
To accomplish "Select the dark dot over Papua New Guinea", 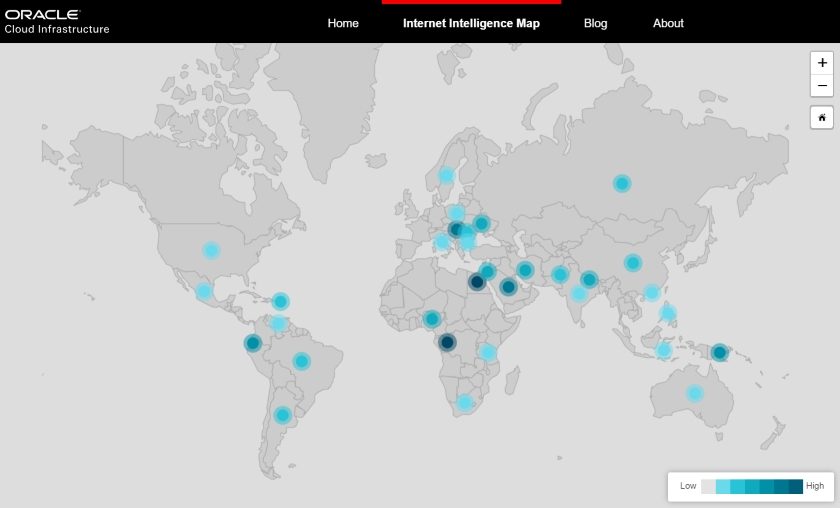I will tap(719, 353).
